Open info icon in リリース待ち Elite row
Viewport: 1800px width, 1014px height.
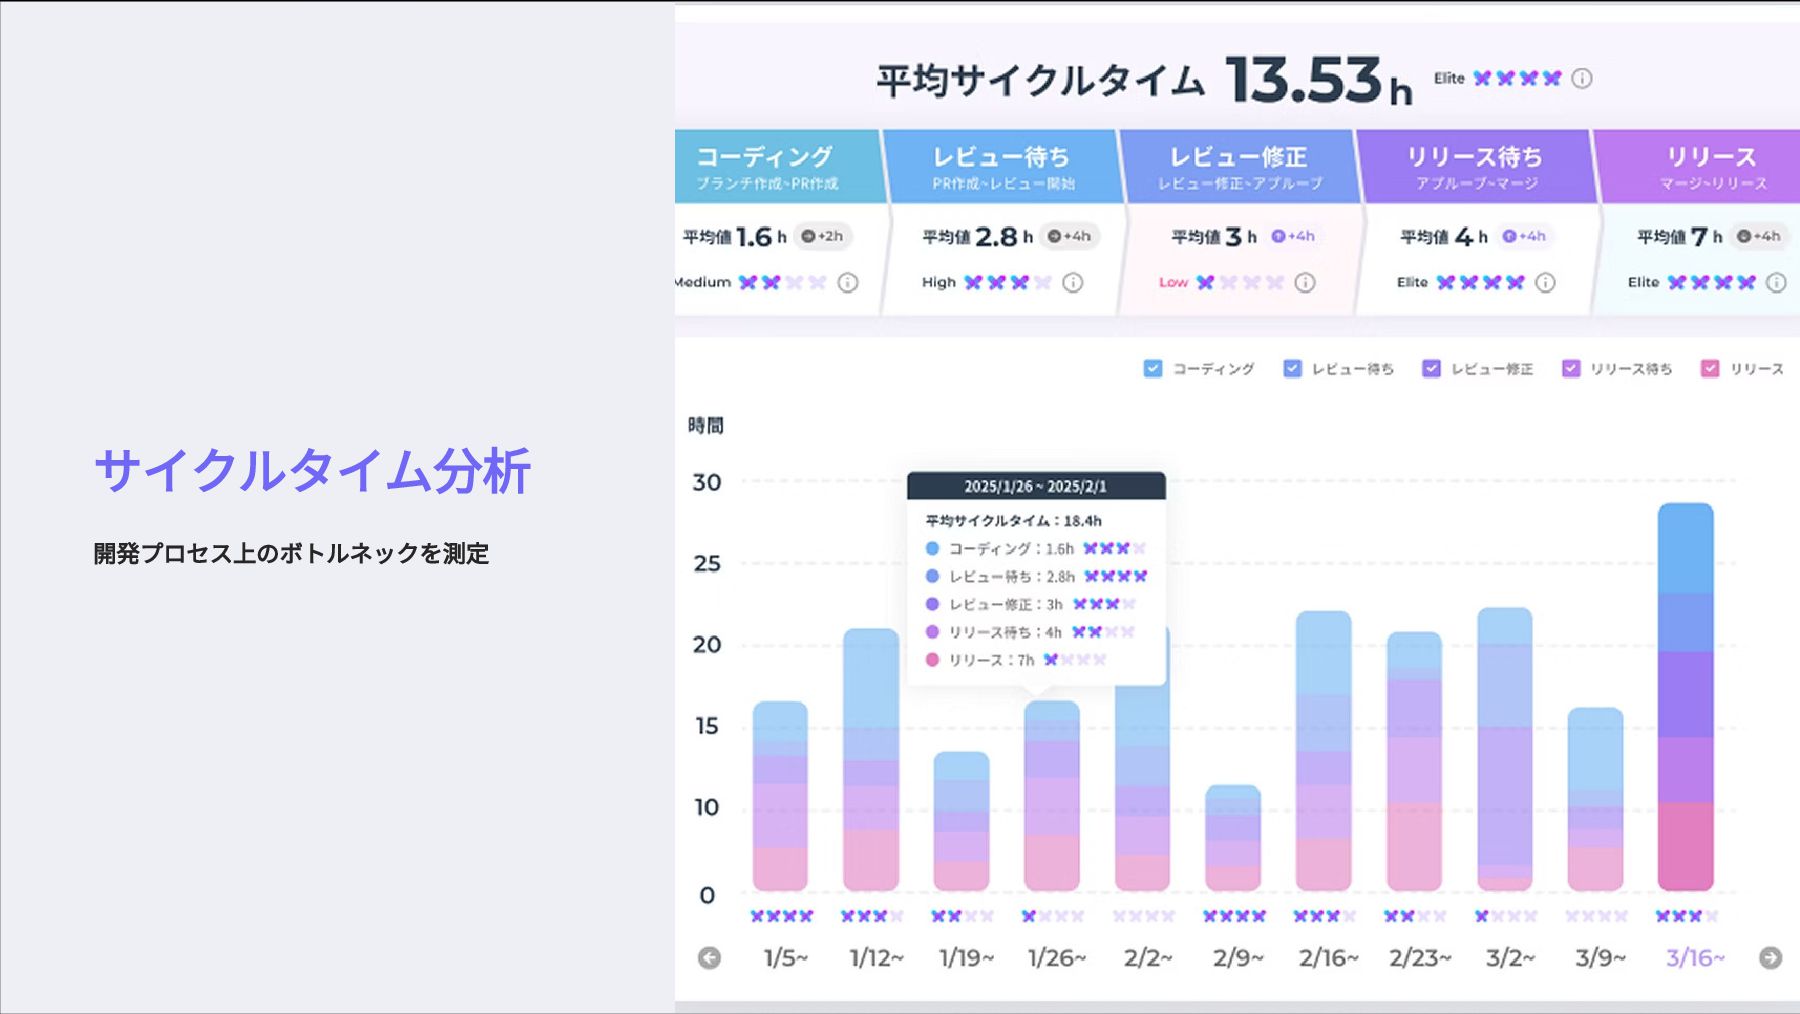click(x=1545, y=283)
